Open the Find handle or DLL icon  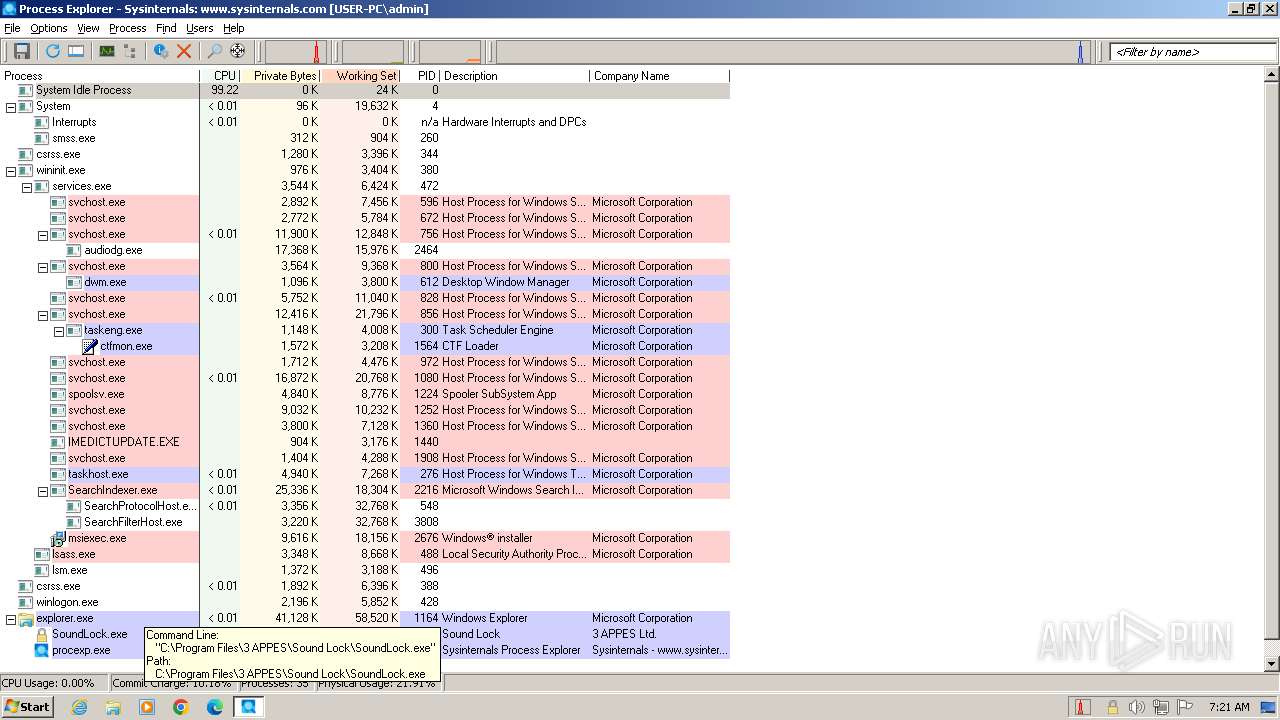[x=214, y=51]
